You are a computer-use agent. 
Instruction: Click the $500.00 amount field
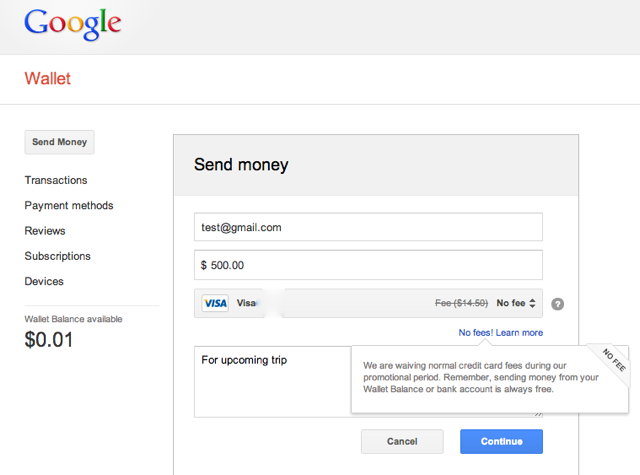(368, 265)
